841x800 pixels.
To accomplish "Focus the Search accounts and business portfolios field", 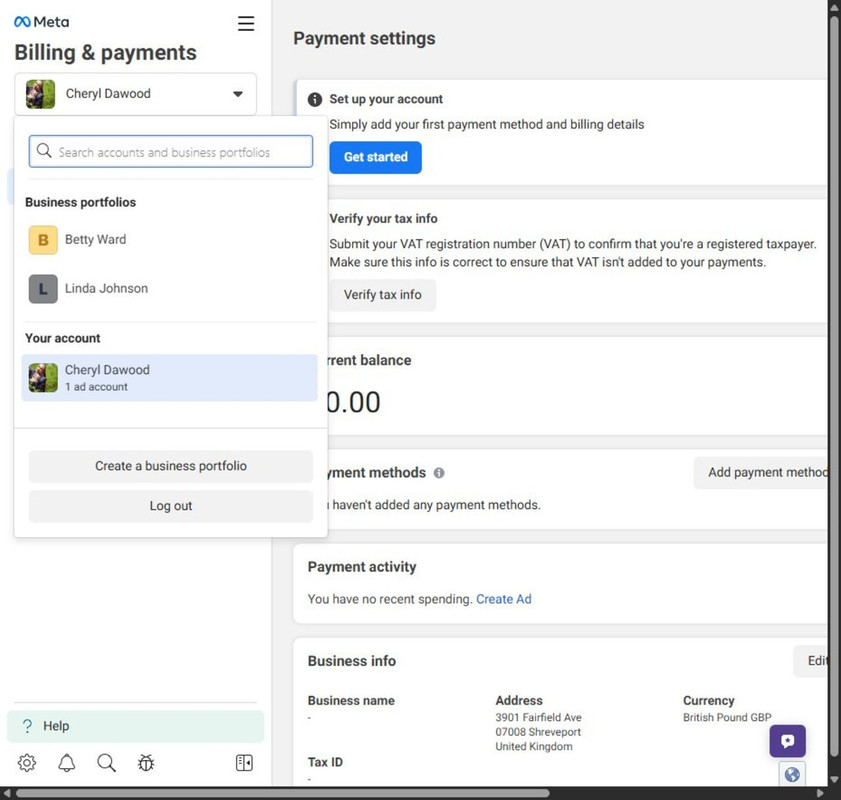I will coord(171,152).
